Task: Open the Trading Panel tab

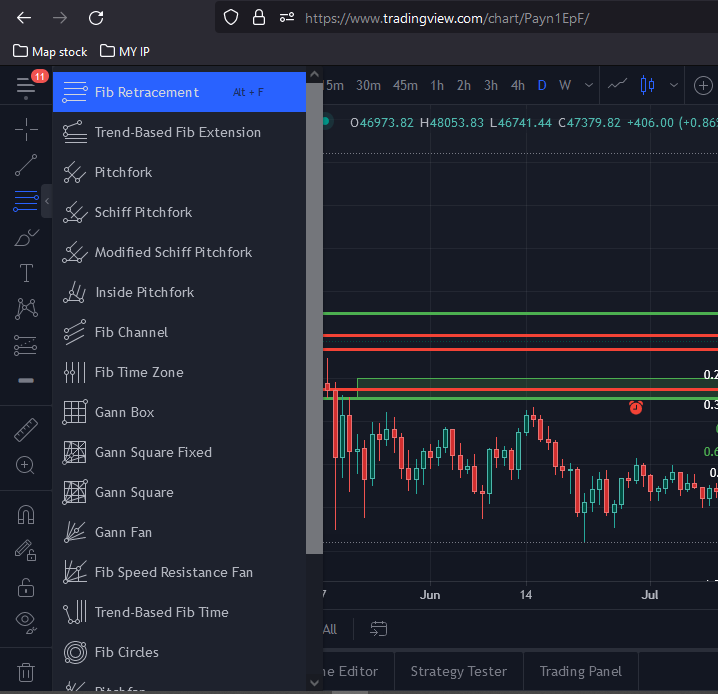Action: (581, 672)
